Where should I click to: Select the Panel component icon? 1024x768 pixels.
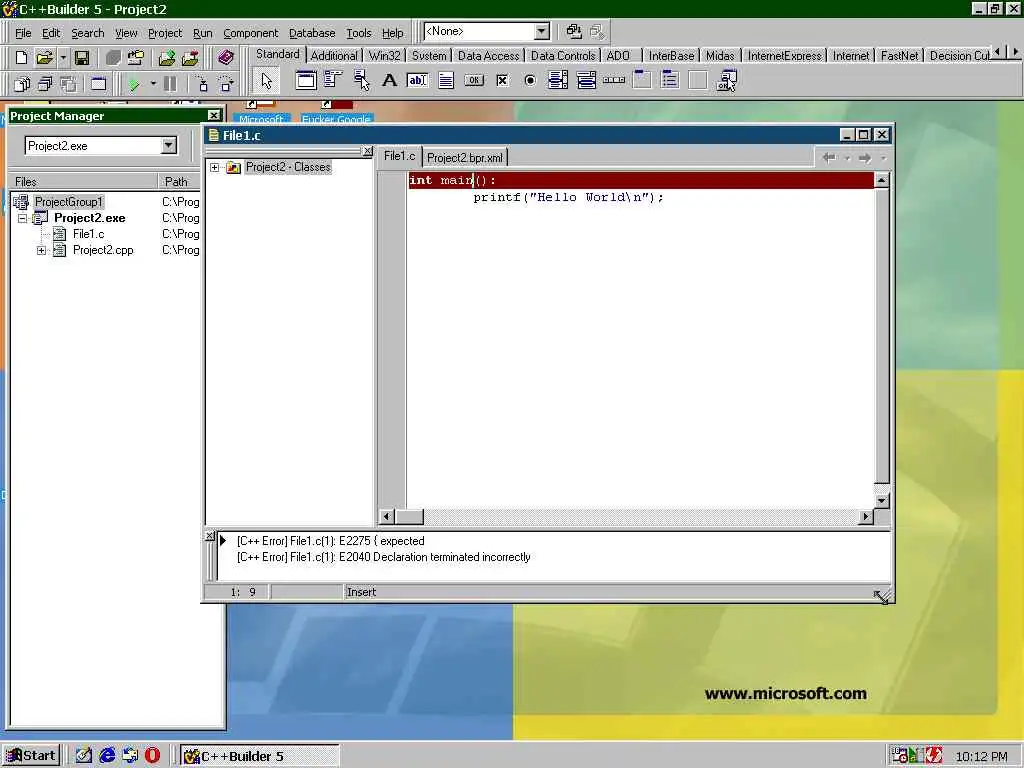pos(698,80)
